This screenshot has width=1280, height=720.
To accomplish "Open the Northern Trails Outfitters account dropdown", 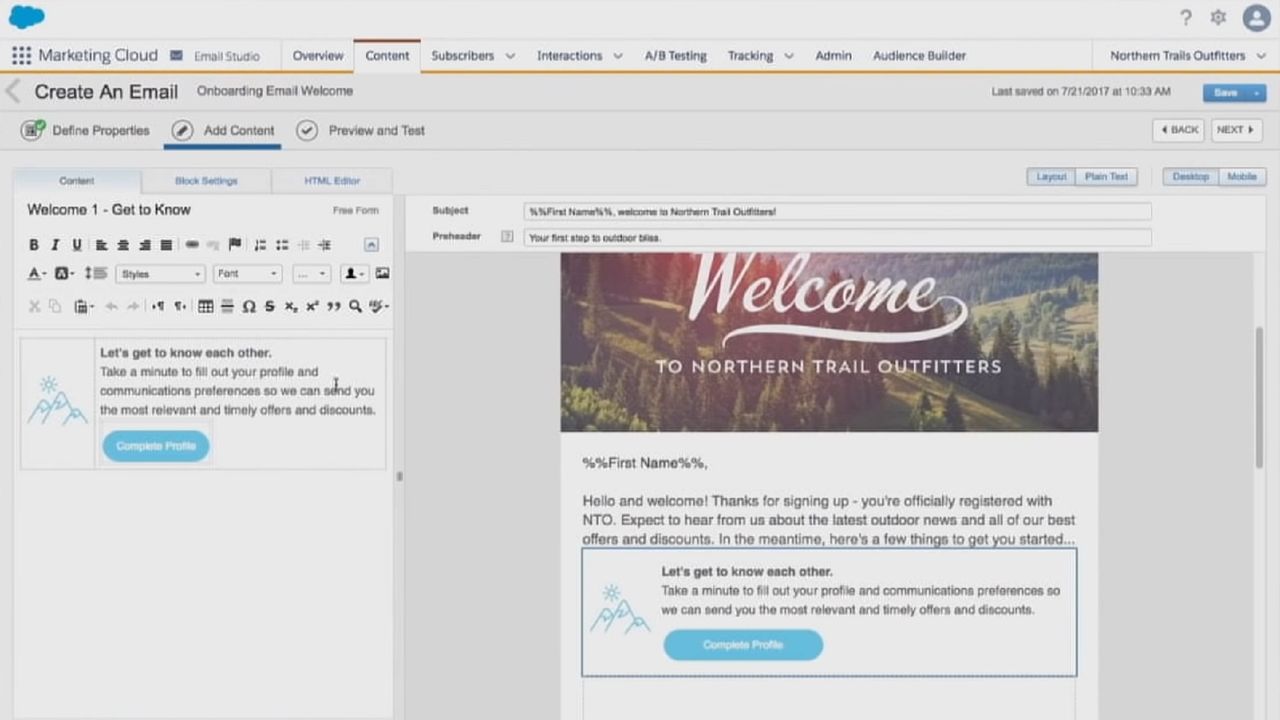I will point(1186,56).
